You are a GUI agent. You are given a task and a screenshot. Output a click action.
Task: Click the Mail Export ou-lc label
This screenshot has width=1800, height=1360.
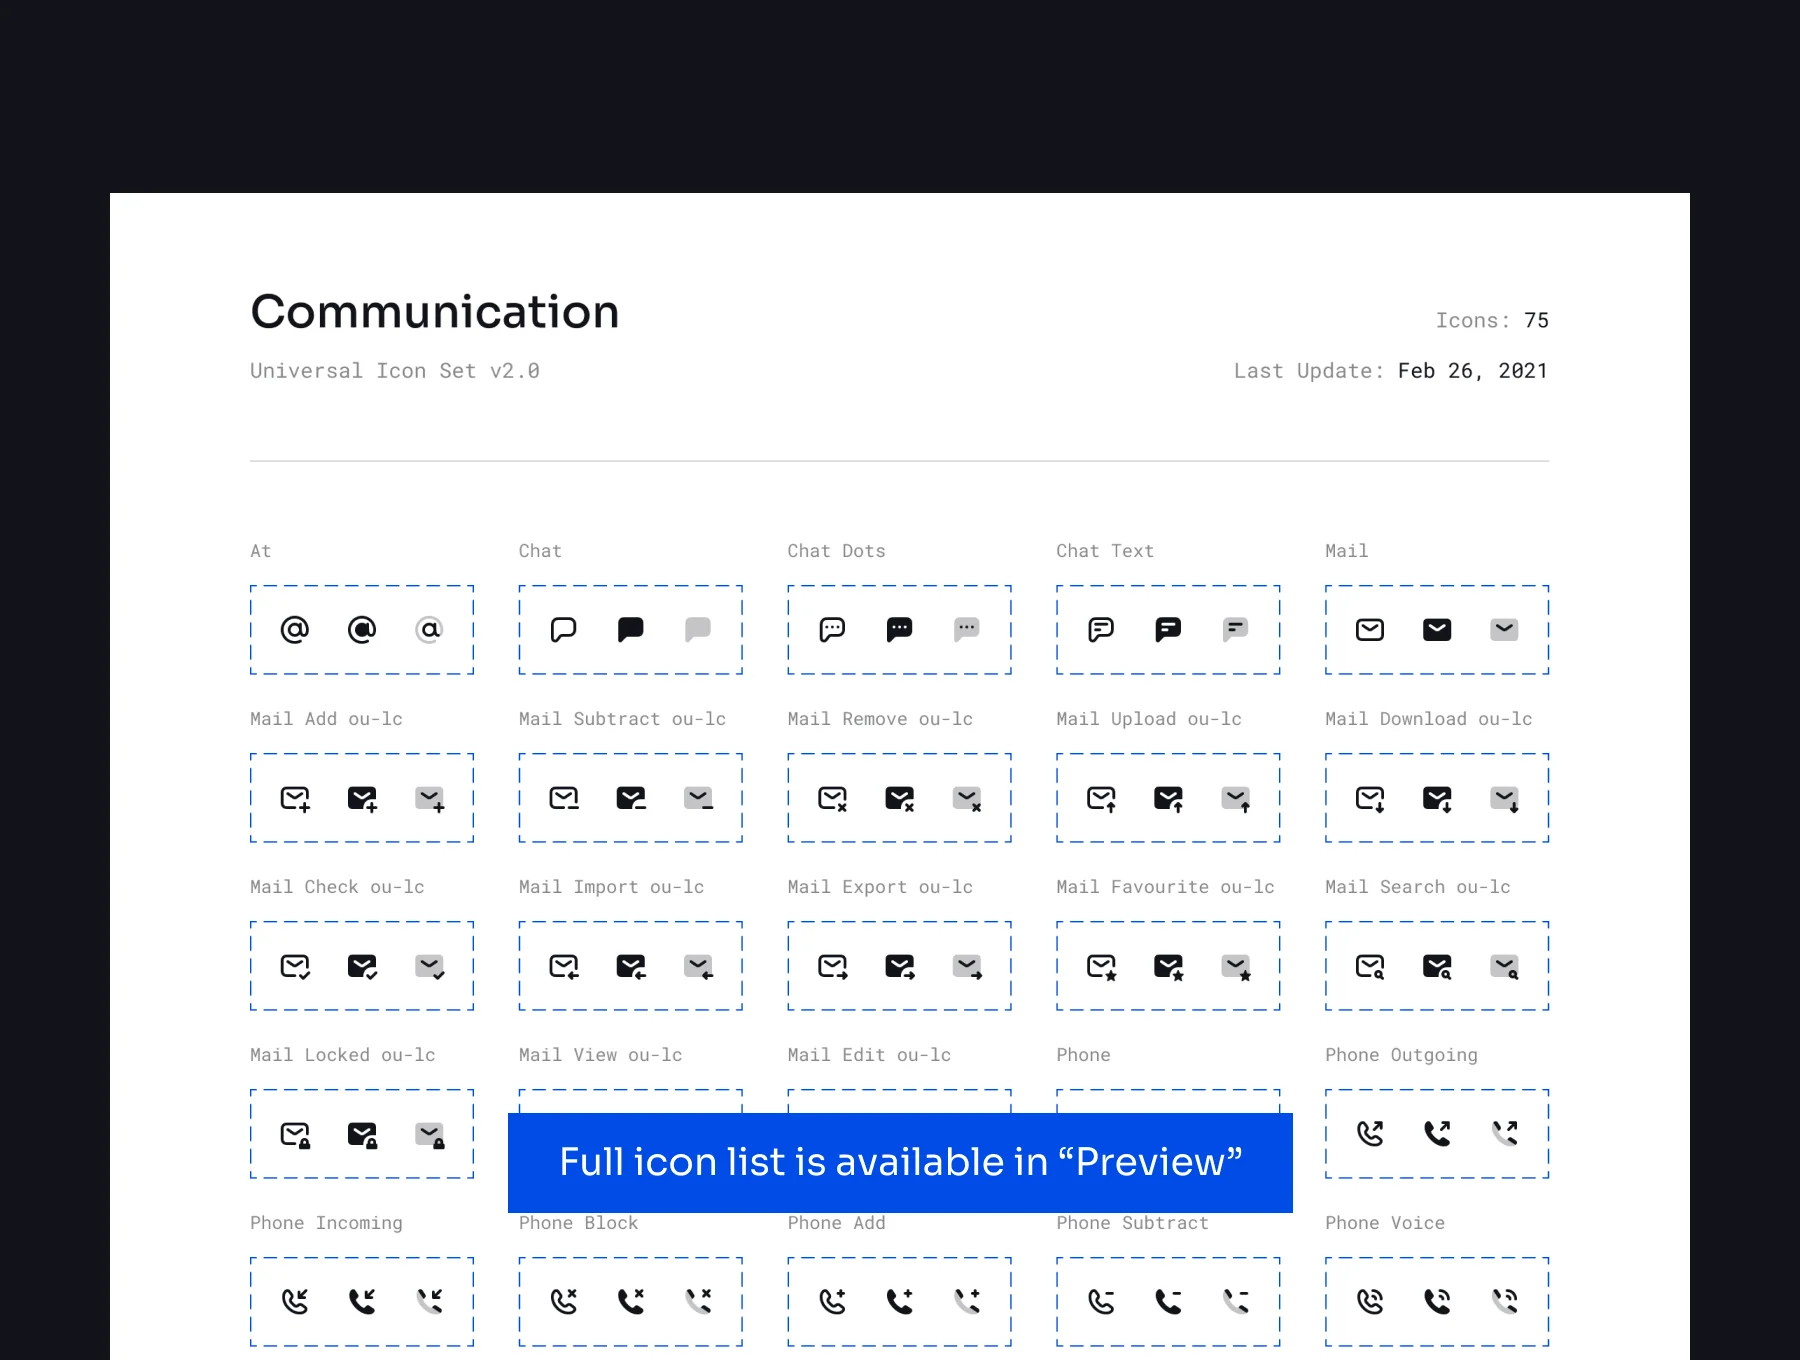(x=880, y=887)
